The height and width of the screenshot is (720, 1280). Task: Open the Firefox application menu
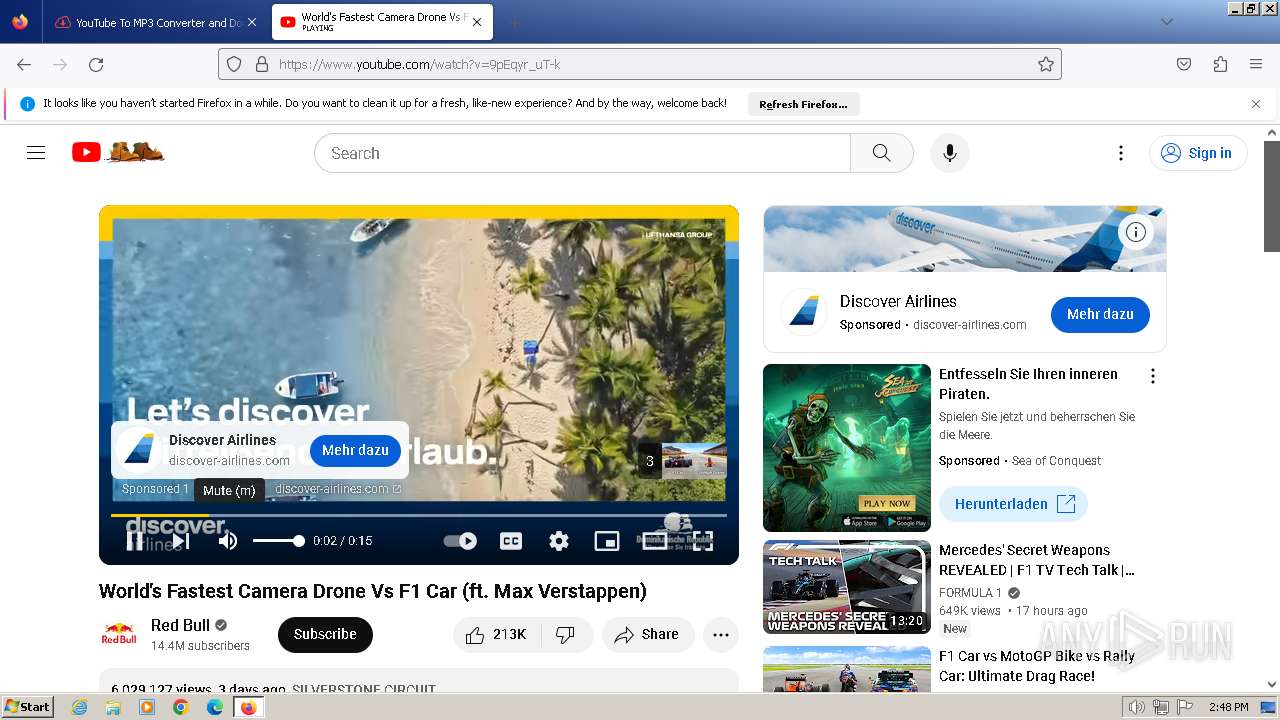(x=1256, y=64)
